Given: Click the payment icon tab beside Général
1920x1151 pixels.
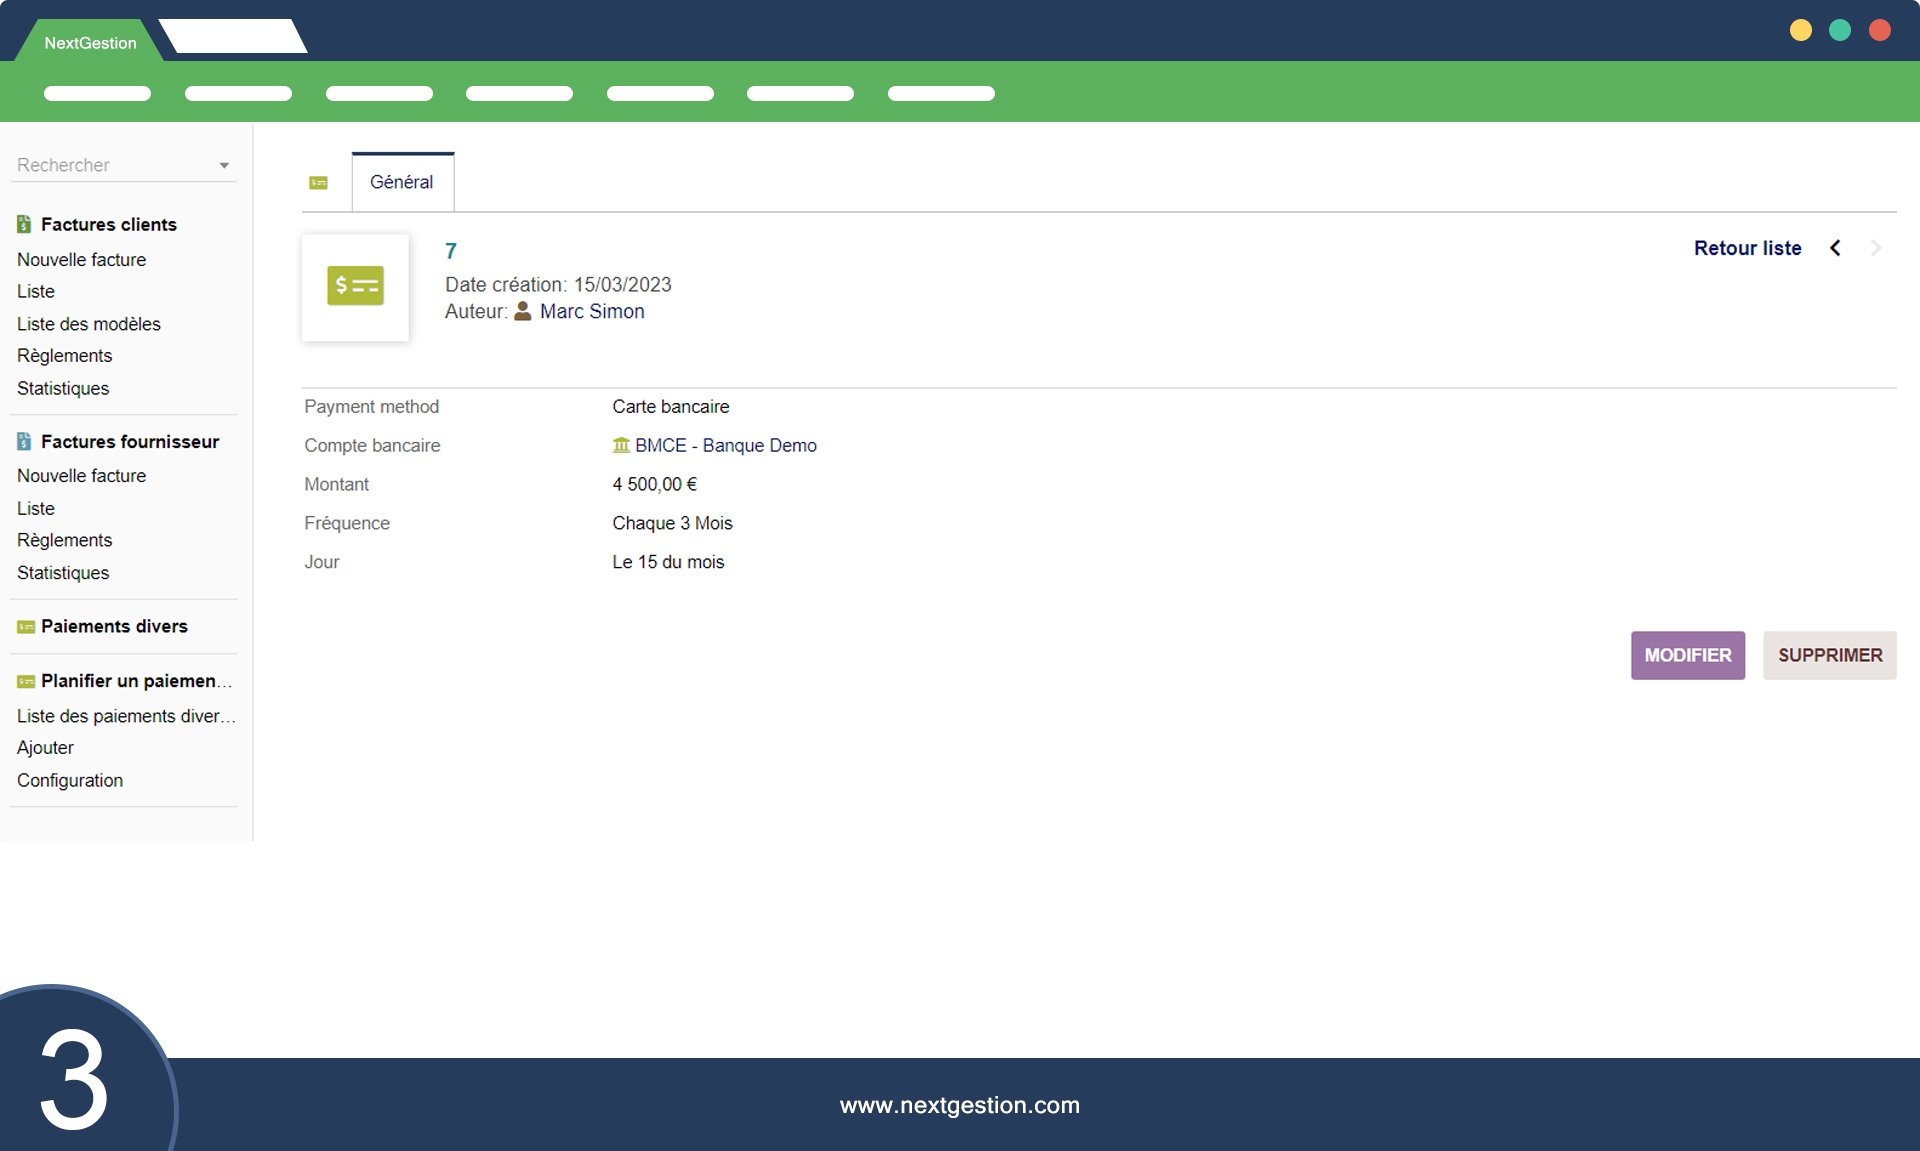Looking at the screenshot, I should pyautogui.click(x=318, y=183).
